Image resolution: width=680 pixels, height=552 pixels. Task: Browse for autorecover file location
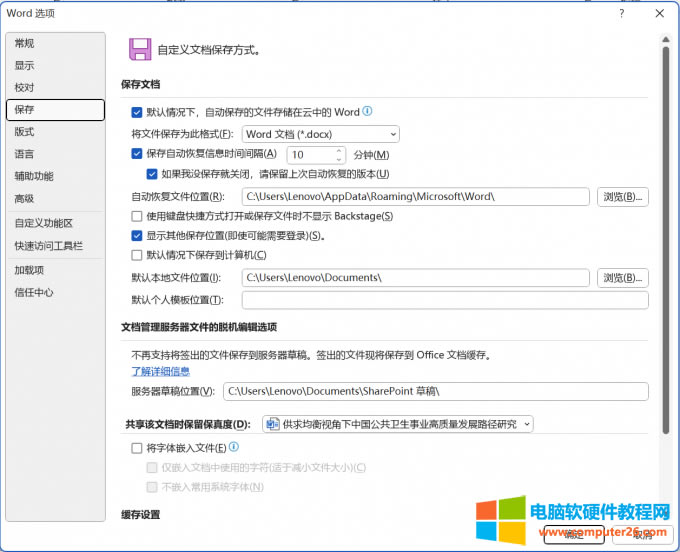623,197
